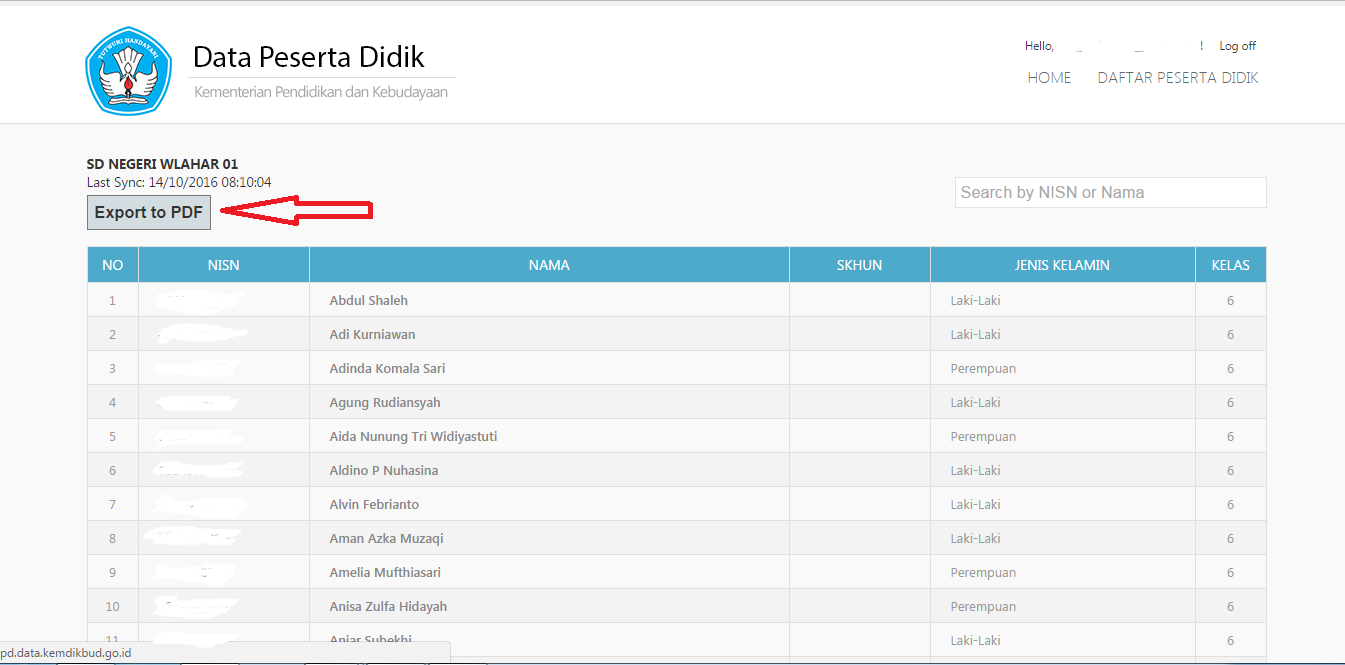Navigate to the HOME menu item
Viewport: 1345px width, 665px height.
(x=1049, y=77)
